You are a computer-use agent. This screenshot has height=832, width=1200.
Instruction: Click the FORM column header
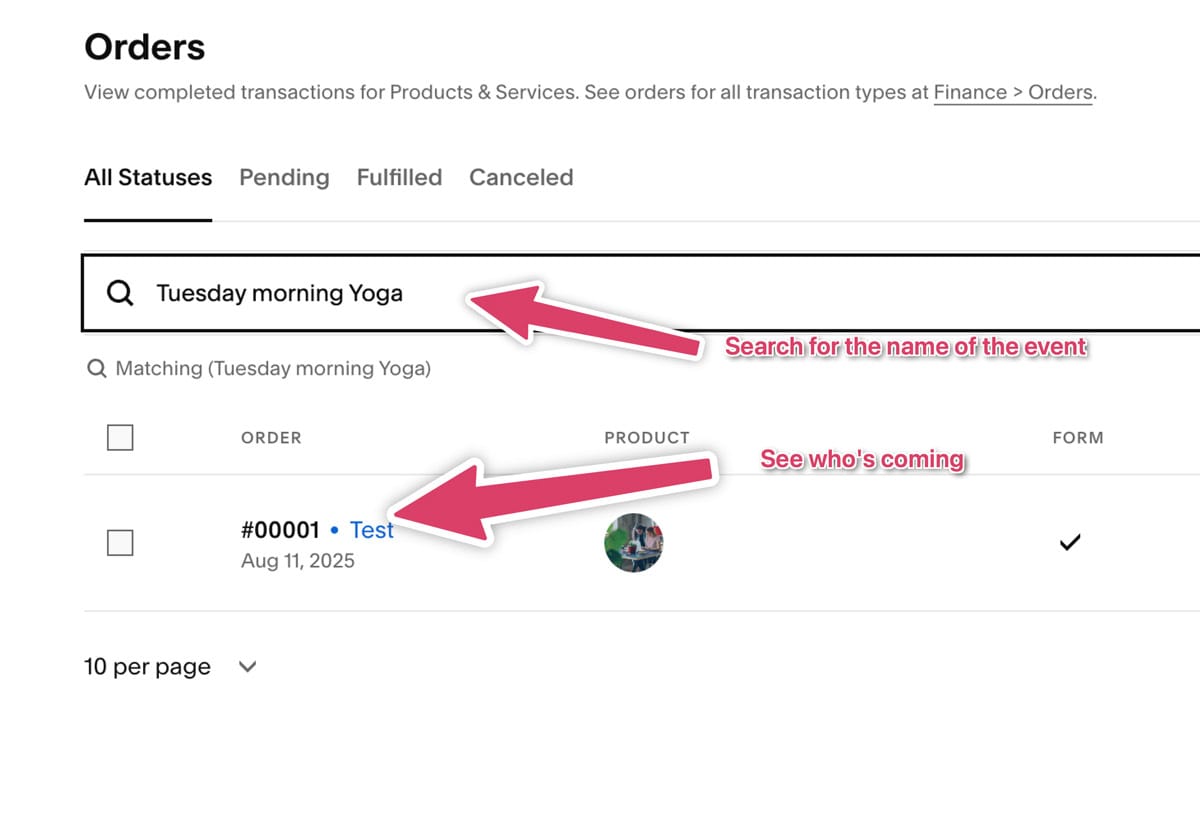(x=1078, y=438)
